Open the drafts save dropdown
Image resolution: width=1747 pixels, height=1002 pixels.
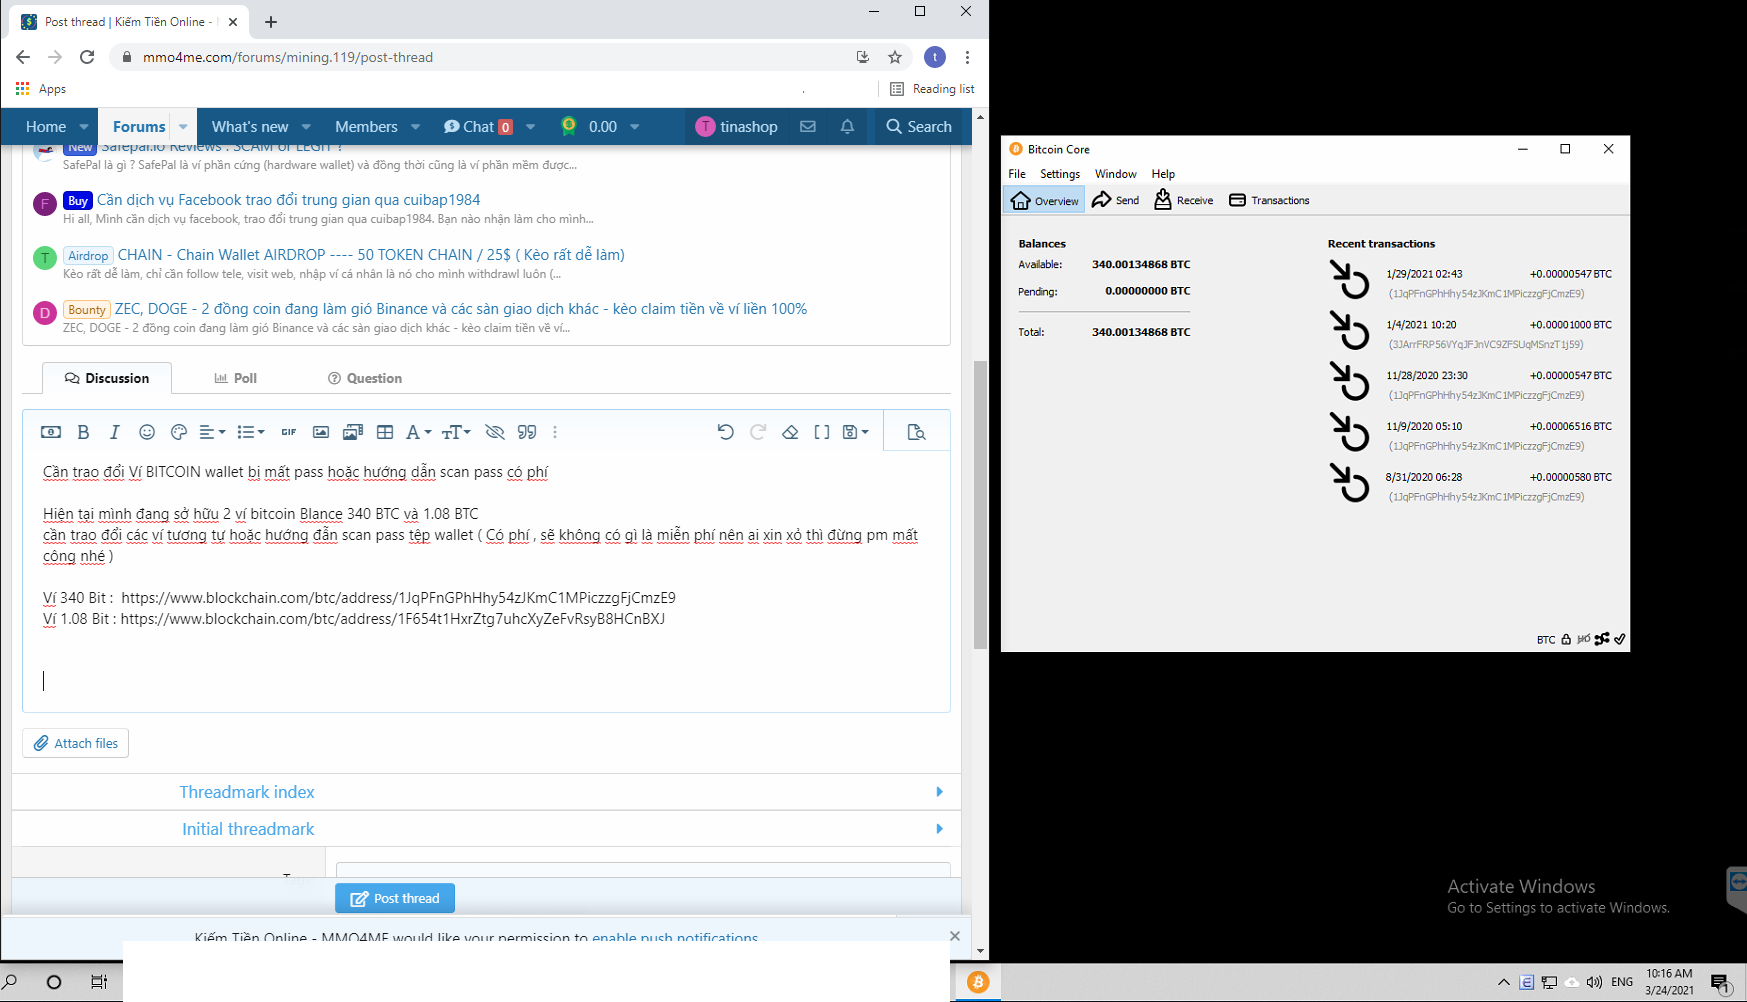coord(856,432)
